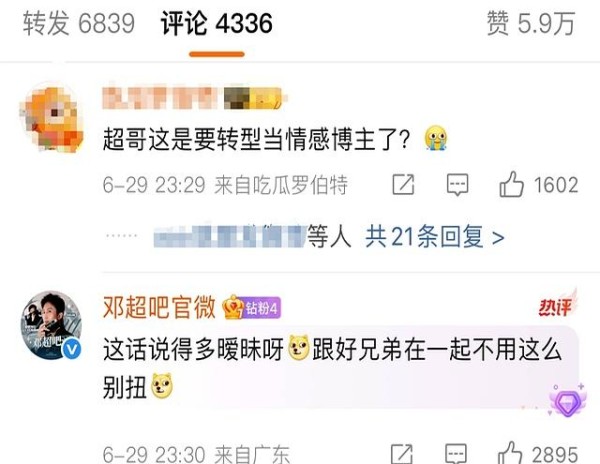Image resolution: width=600 pixels, height=464 pixels.
Task: Open the blurred first commenter username
Action: (x=194, y=98)
